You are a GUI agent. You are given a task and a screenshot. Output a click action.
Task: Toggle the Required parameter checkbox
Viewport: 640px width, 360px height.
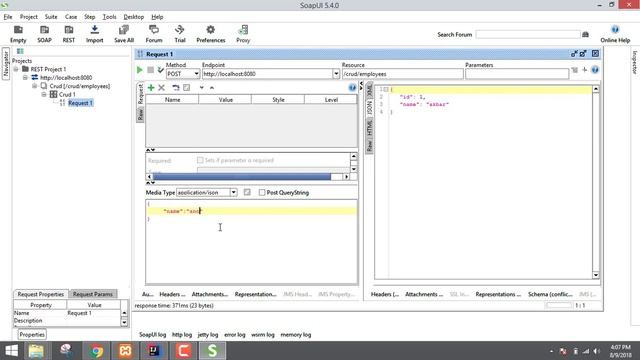[200, 160]
